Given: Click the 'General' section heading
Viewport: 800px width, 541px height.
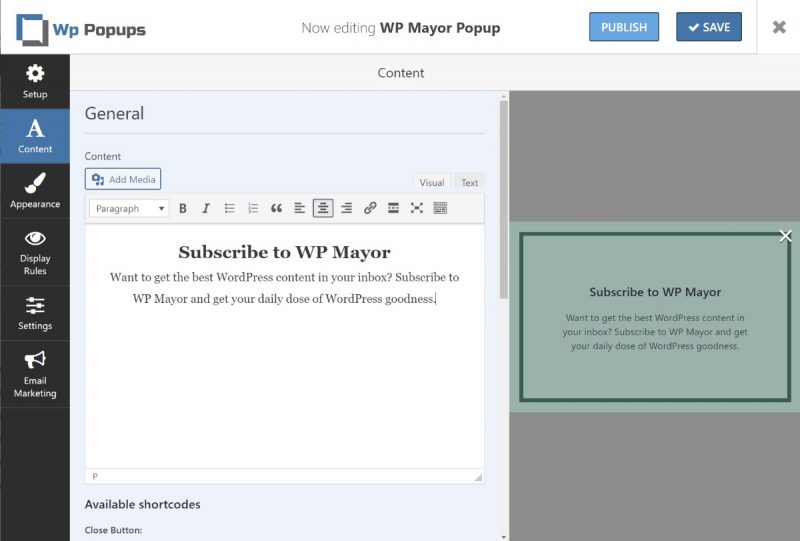Looking at the screenshot, I should pyautogui.click(x=114, y=113).
